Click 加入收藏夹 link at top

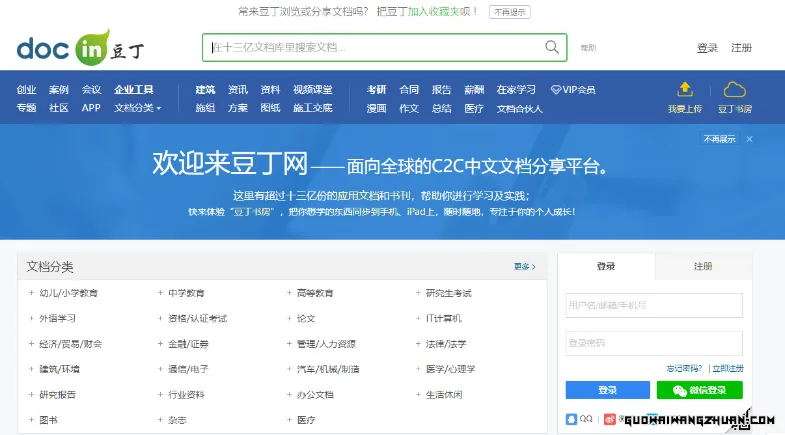click(433, 12)
